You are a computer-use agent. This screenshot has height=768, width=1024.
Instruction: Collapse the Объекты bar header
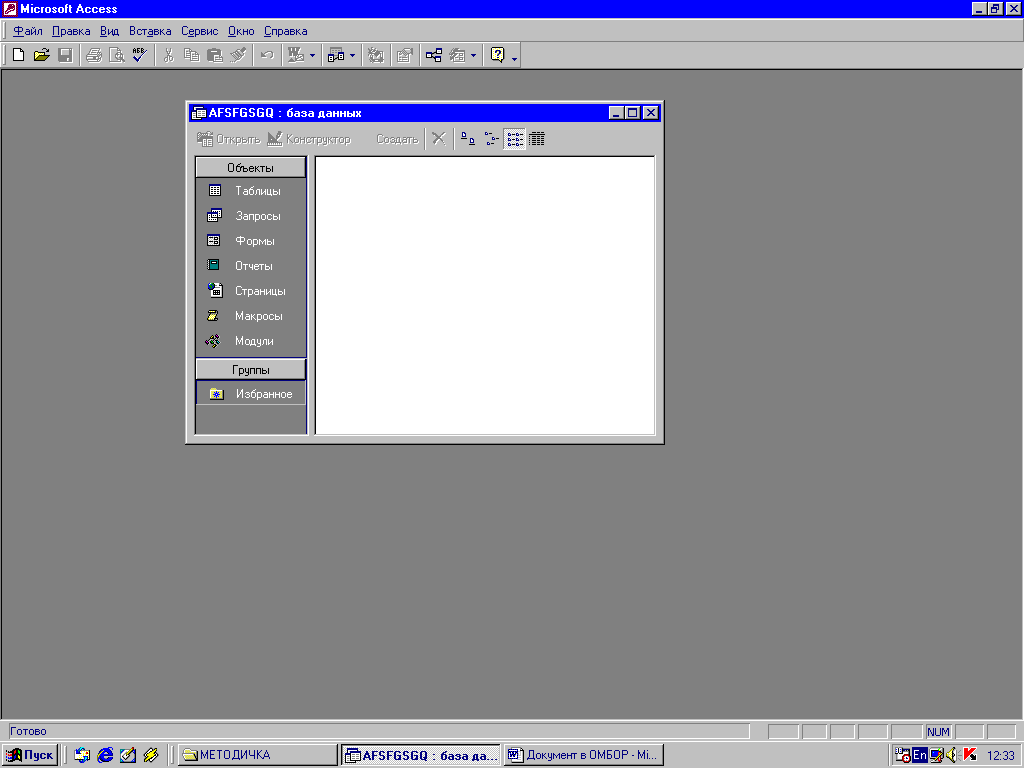tap(251, 168)
